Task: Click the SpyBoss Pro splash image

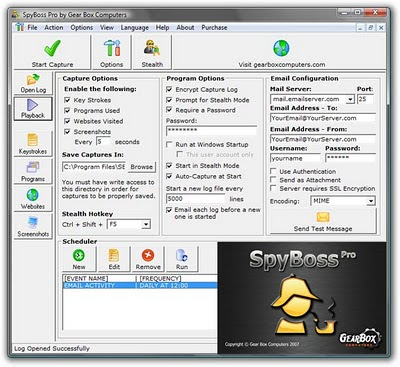Action: click(302, 298)
